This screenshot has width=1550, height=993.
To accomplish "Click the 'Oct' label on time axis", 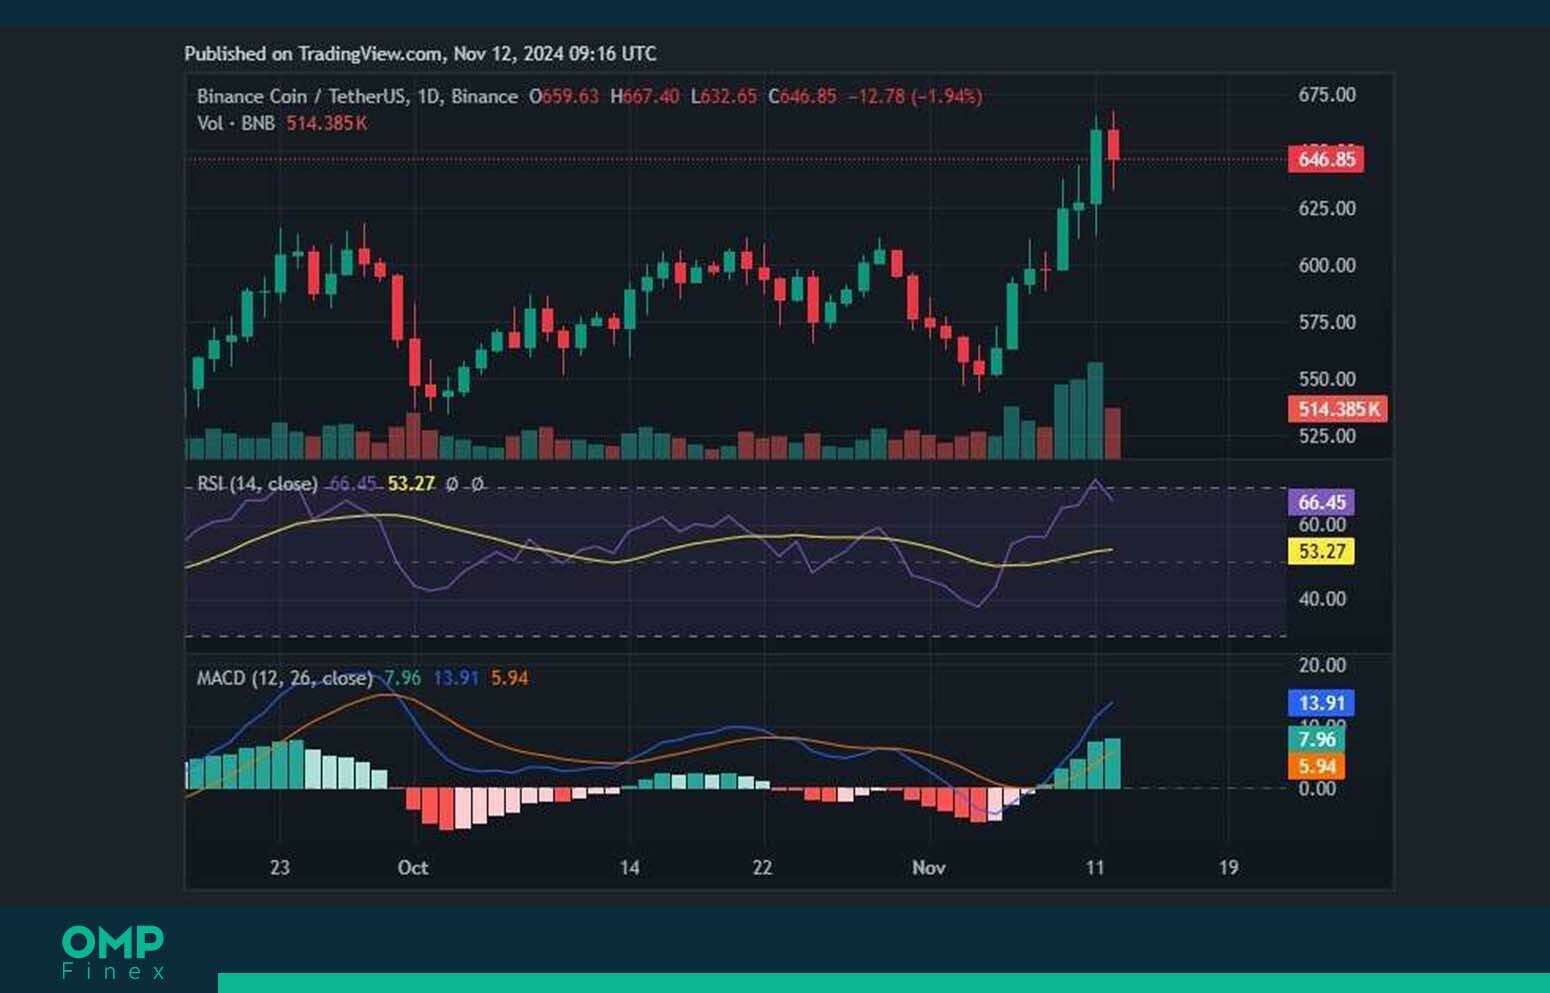I will (413, 868).
